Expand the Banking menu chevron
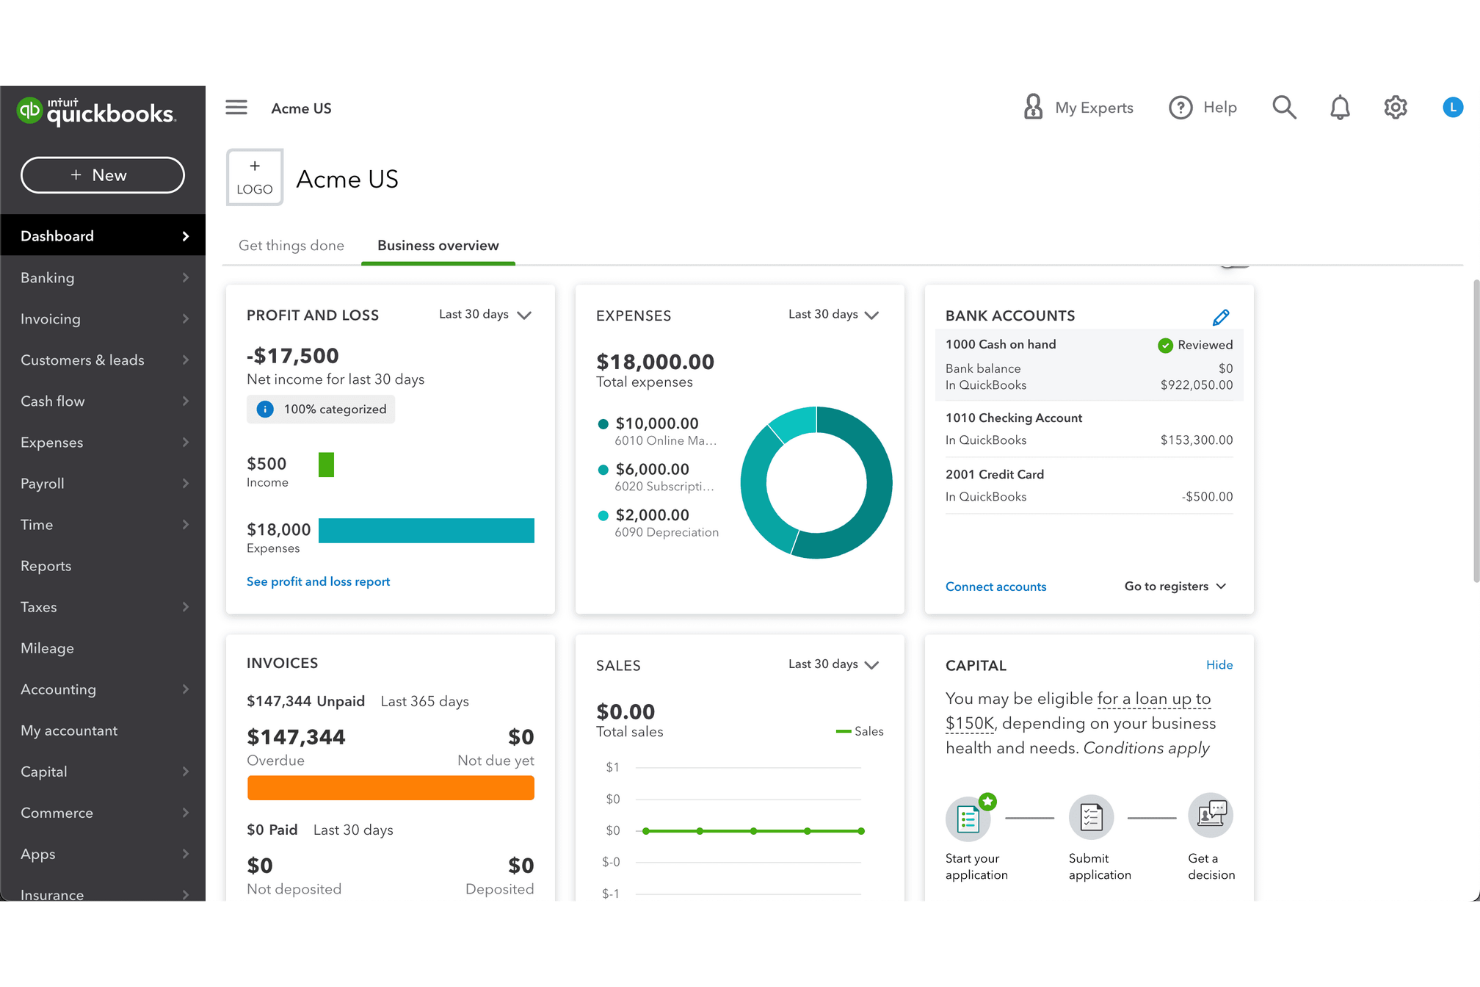This screenshot has width=1480, height=987. click(x=185, y=278)
